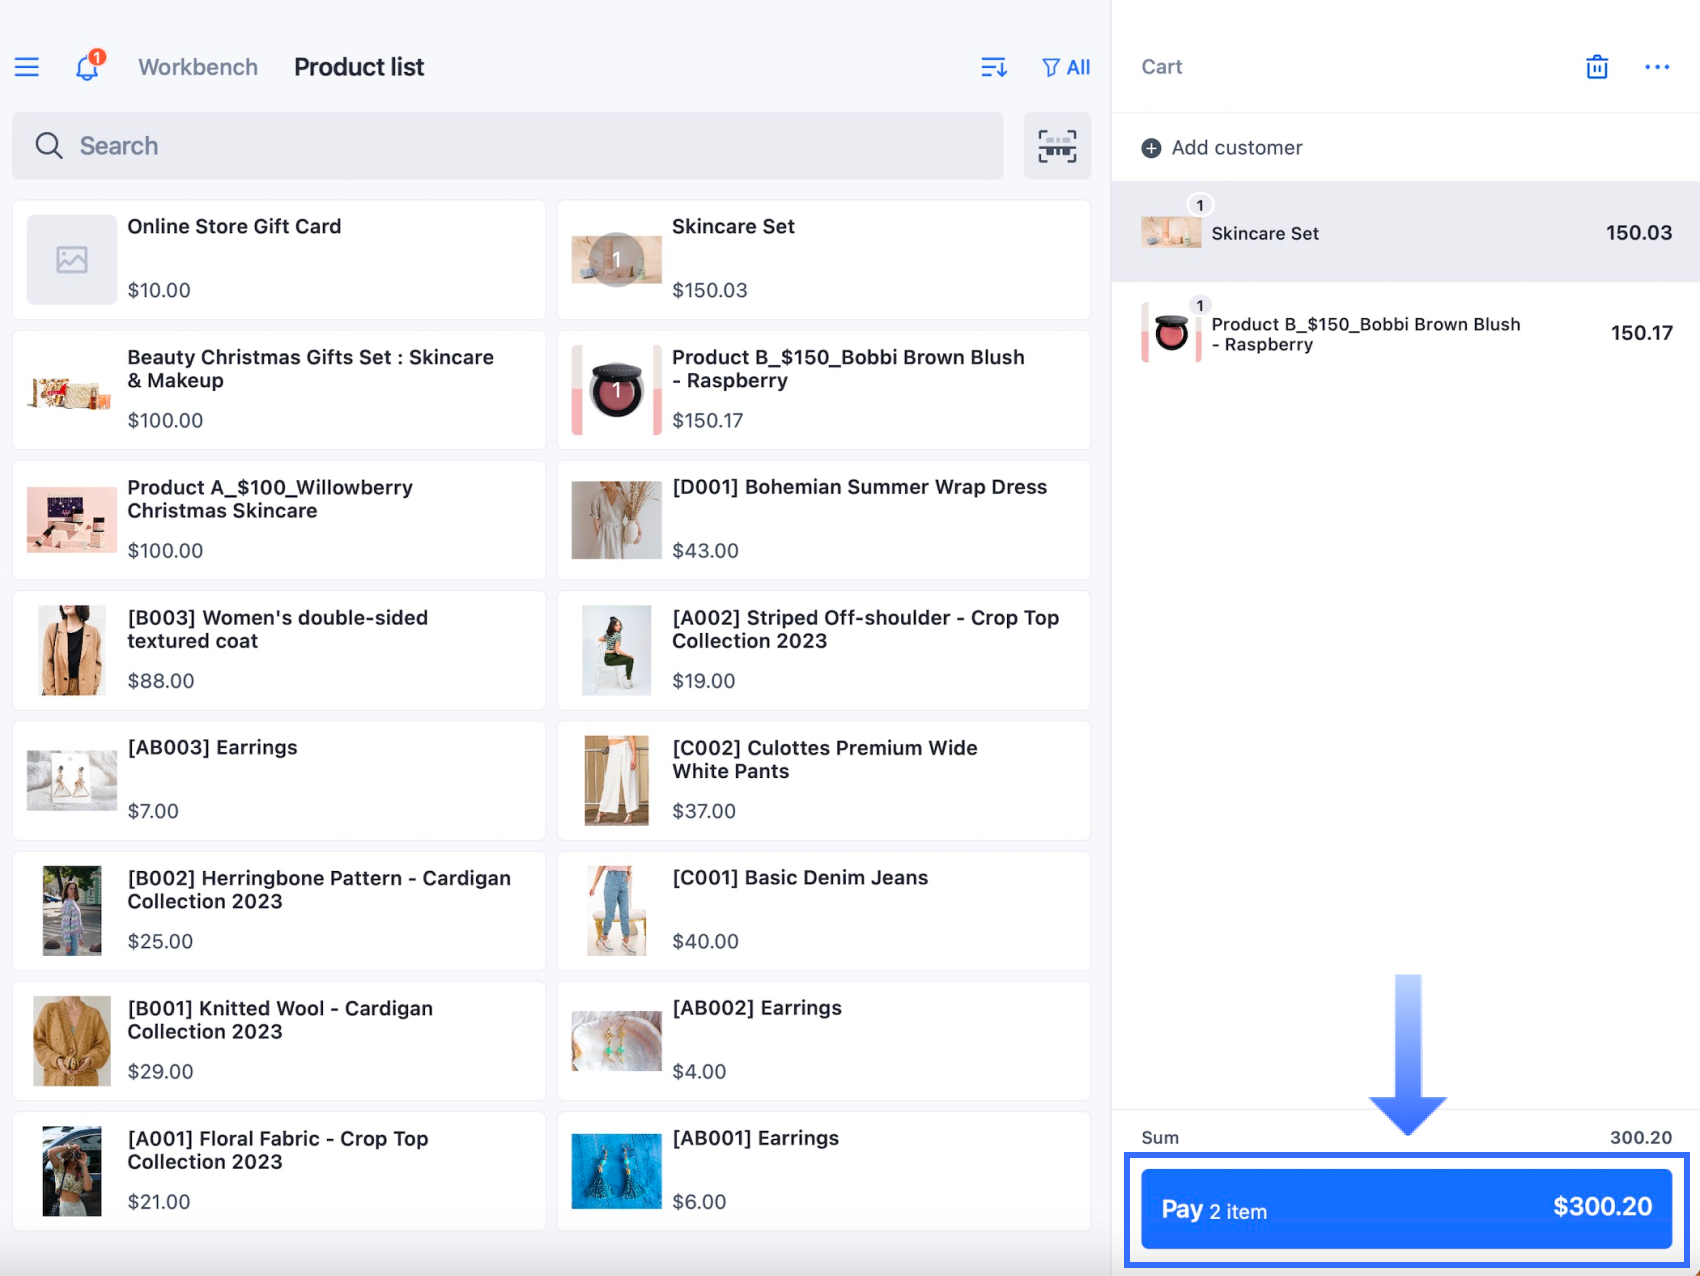
Task: Add Online Store Gift Card to cart
Action: [279, 259]
